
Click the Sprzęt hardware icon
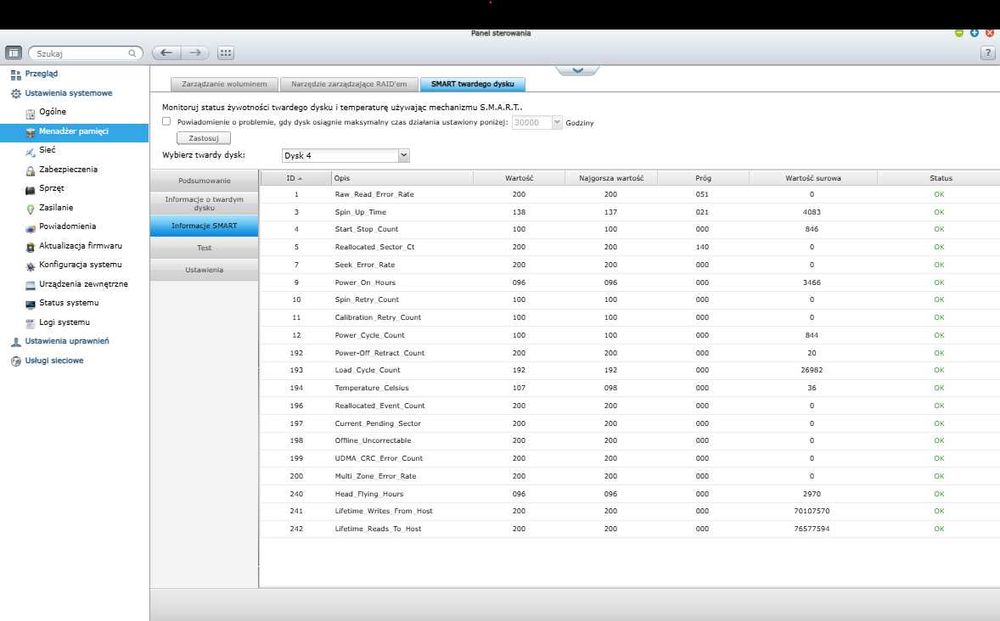point(30,189)
